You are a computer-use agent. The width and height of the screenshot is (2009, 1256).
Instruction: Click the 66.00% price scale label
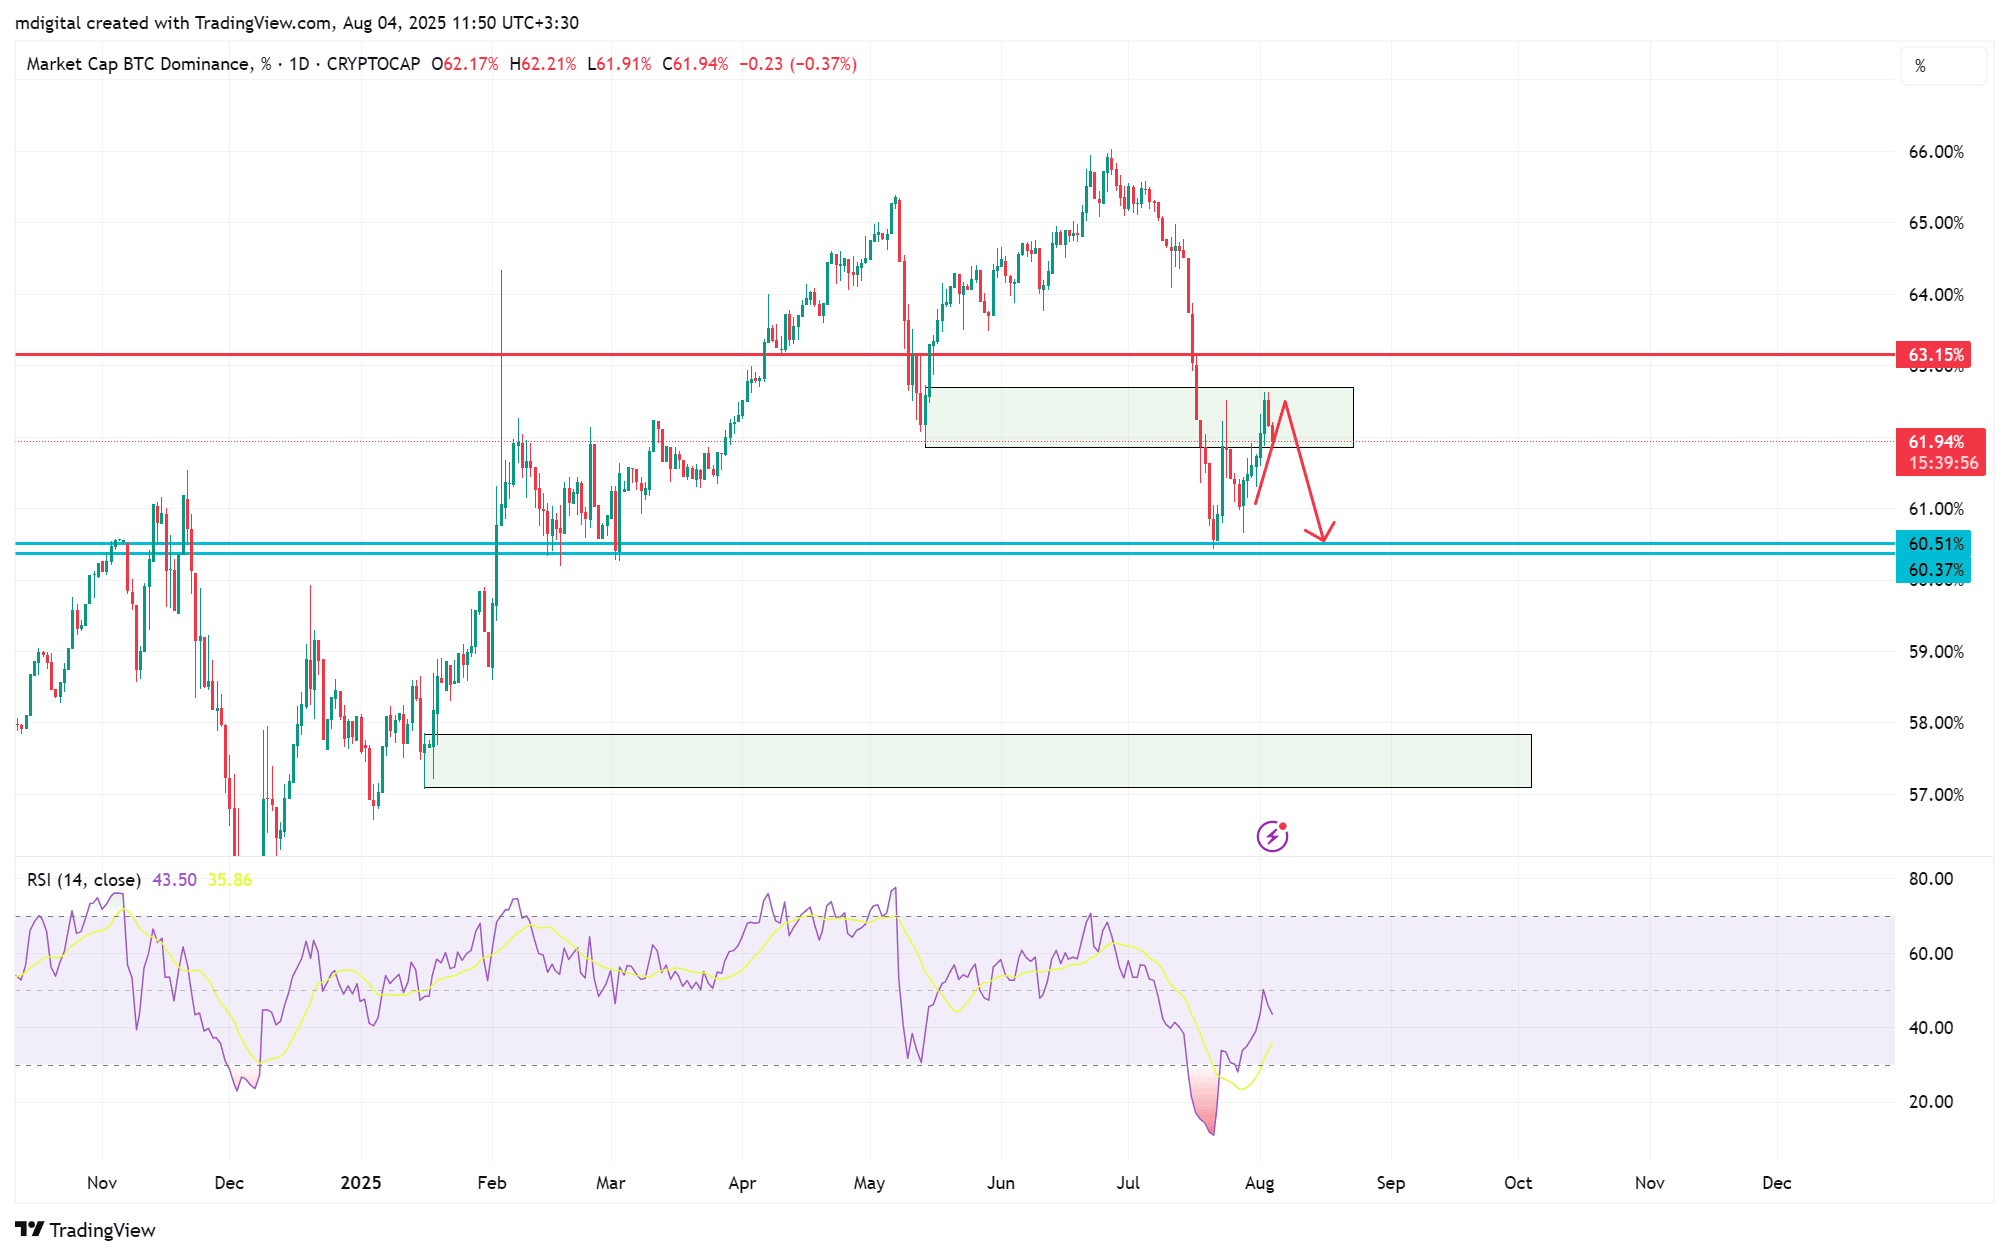click(1936, 152)
